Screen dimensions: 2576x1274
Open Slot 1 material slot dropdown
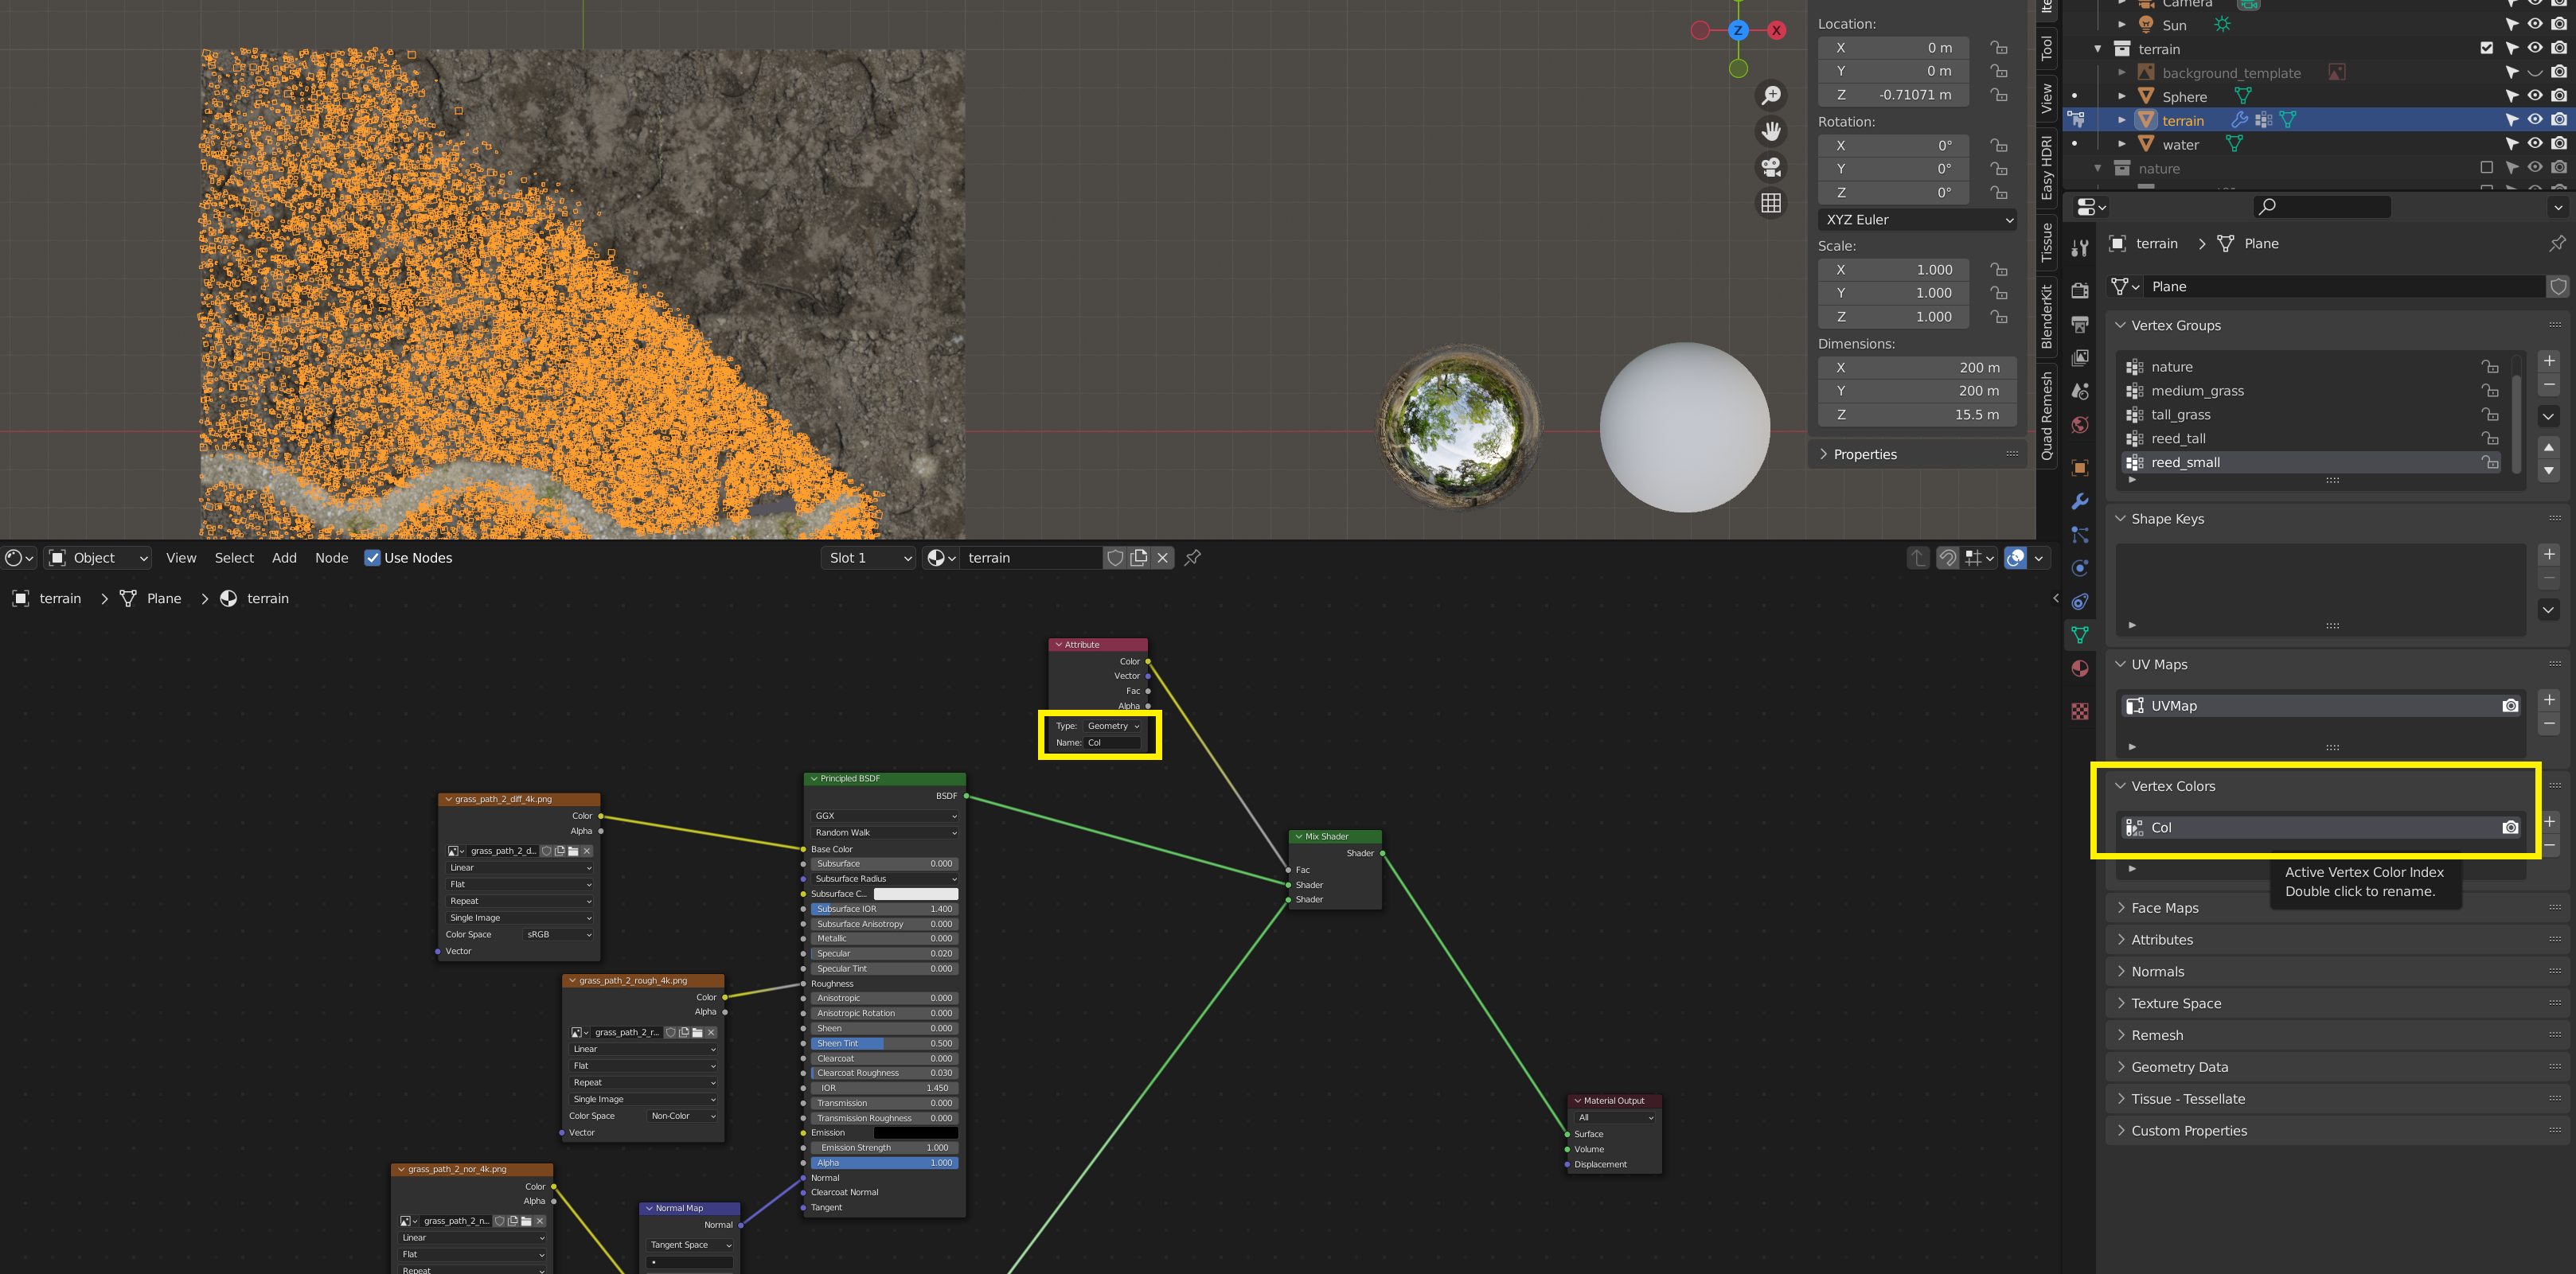click(869, 558)
